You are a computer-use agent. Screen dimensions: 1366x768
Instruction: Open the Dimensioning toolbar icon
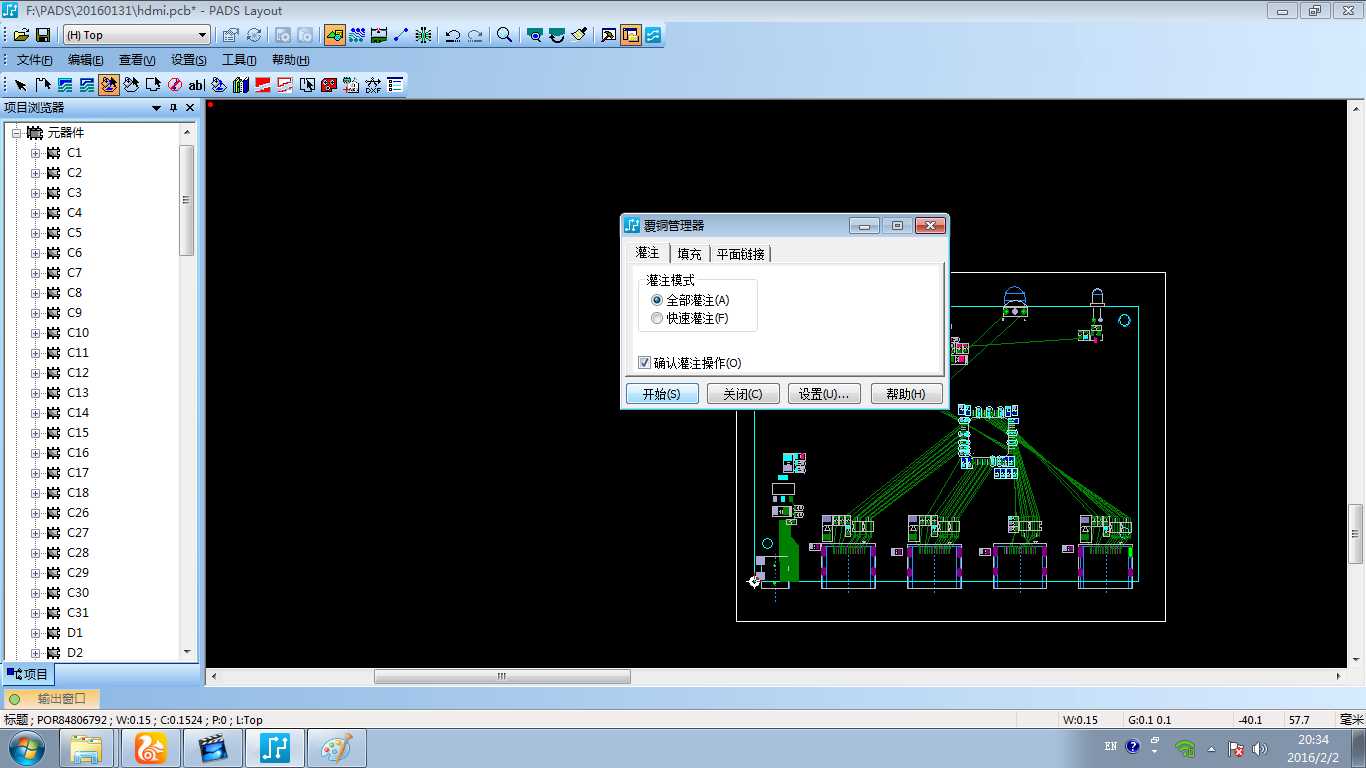379,35
